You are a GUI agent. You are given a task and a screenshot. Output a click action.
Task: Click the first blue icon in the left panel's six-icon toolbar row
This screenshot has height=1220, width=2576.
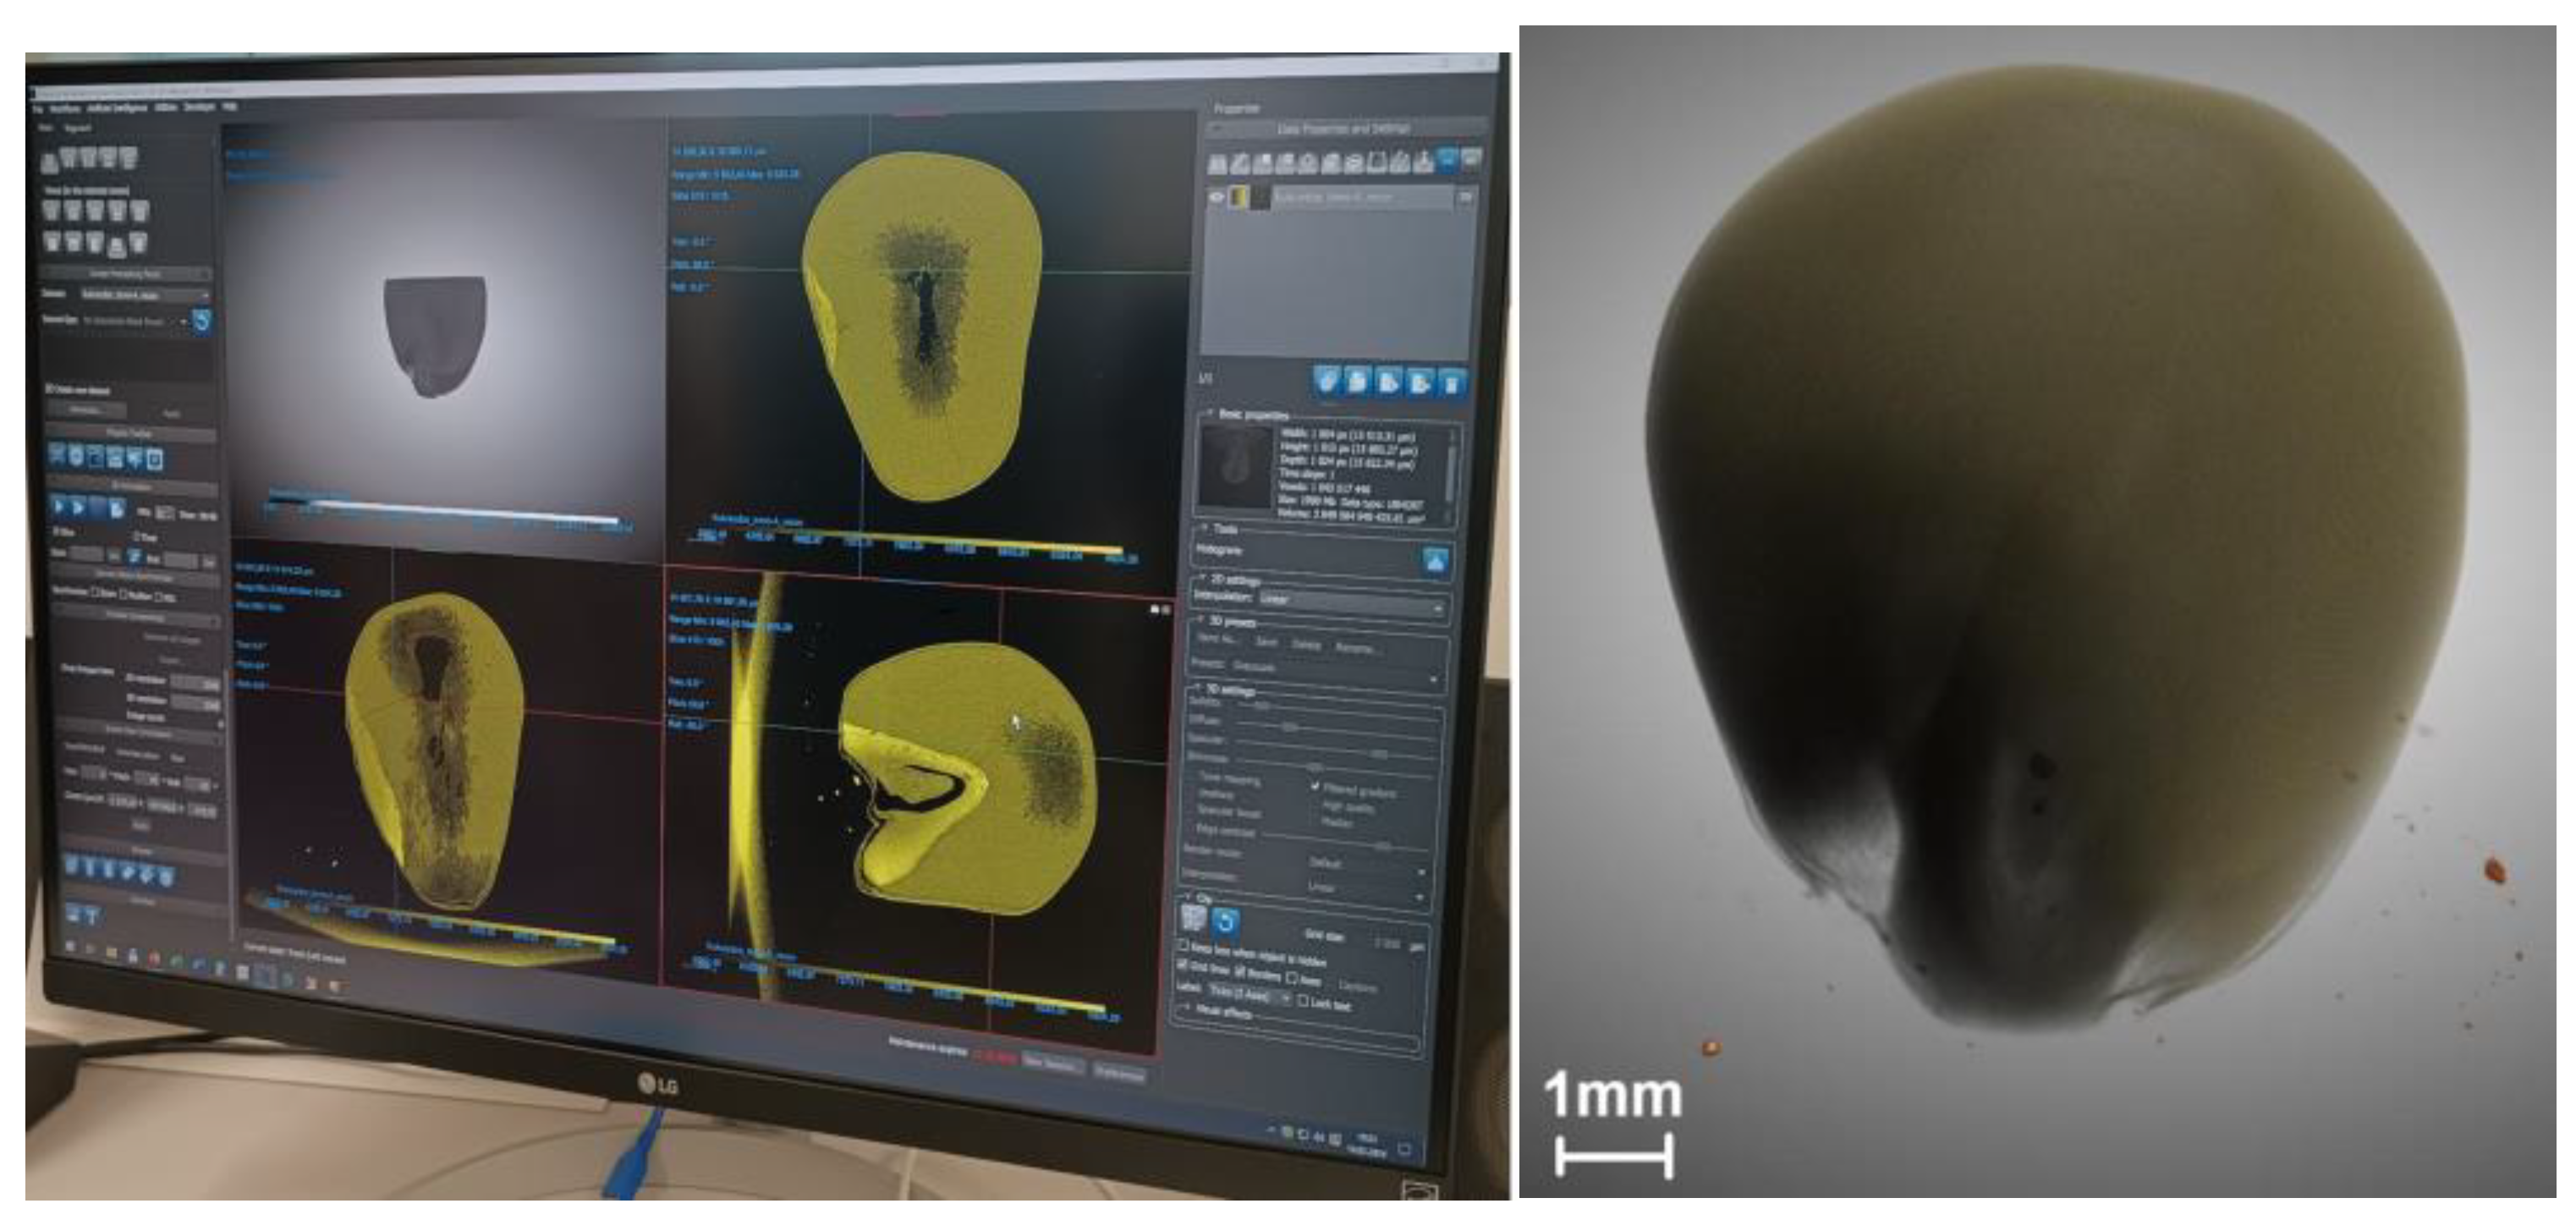pos(57,457)
